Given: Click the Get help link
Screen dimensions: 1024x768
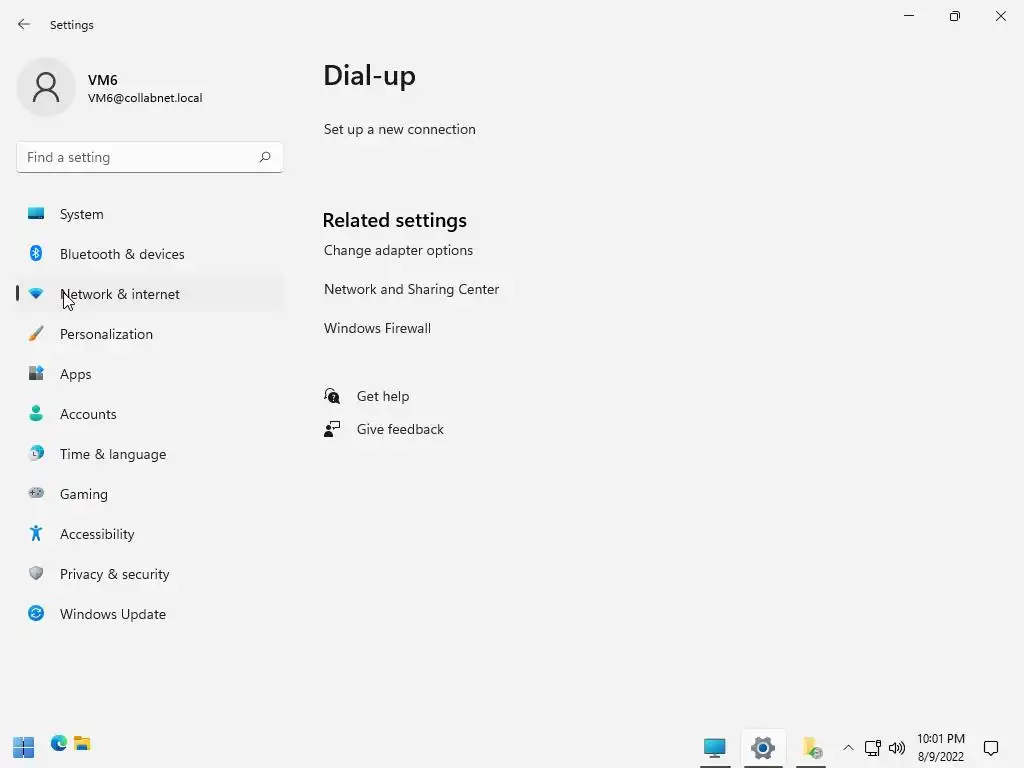Looking at the screenshot, I should [x=383, y=396].
